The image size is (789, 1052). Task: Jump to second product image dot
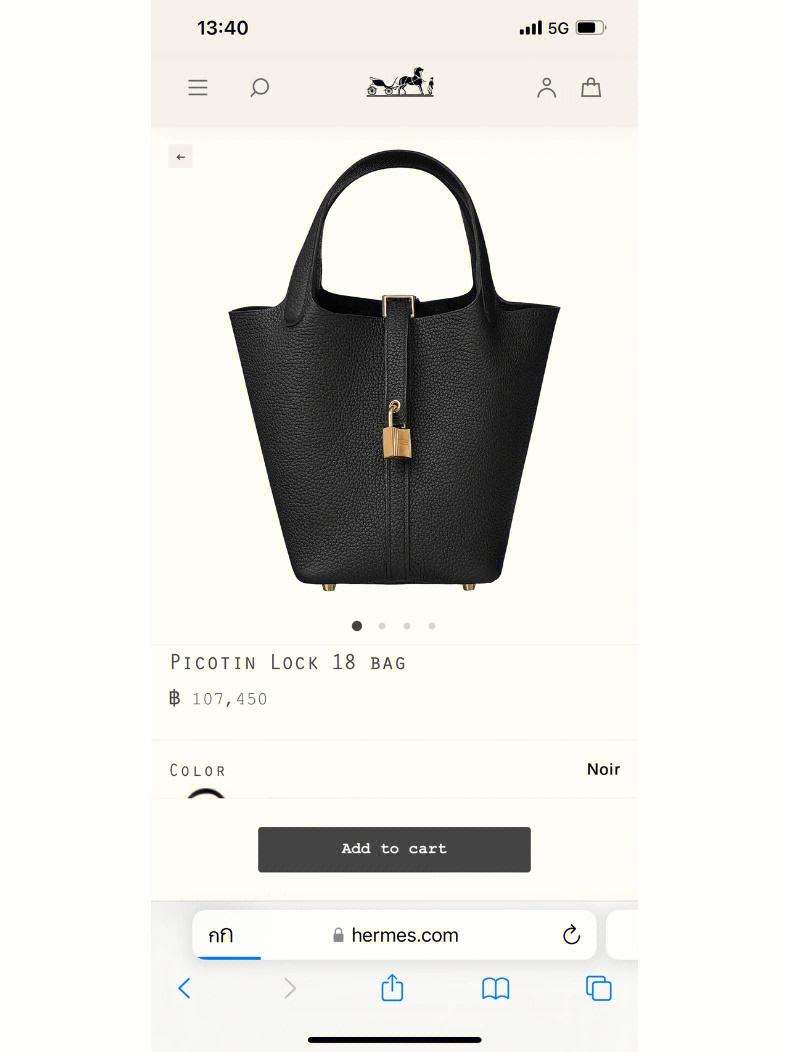coord(382,626)
